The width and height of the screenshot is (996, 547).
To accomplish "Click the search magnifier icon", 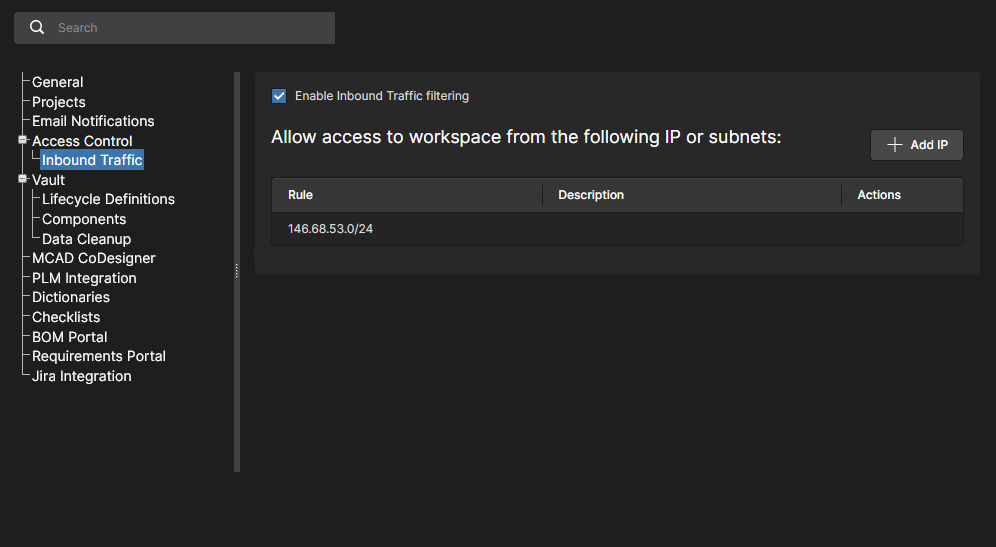I will (x=37, y=28).
